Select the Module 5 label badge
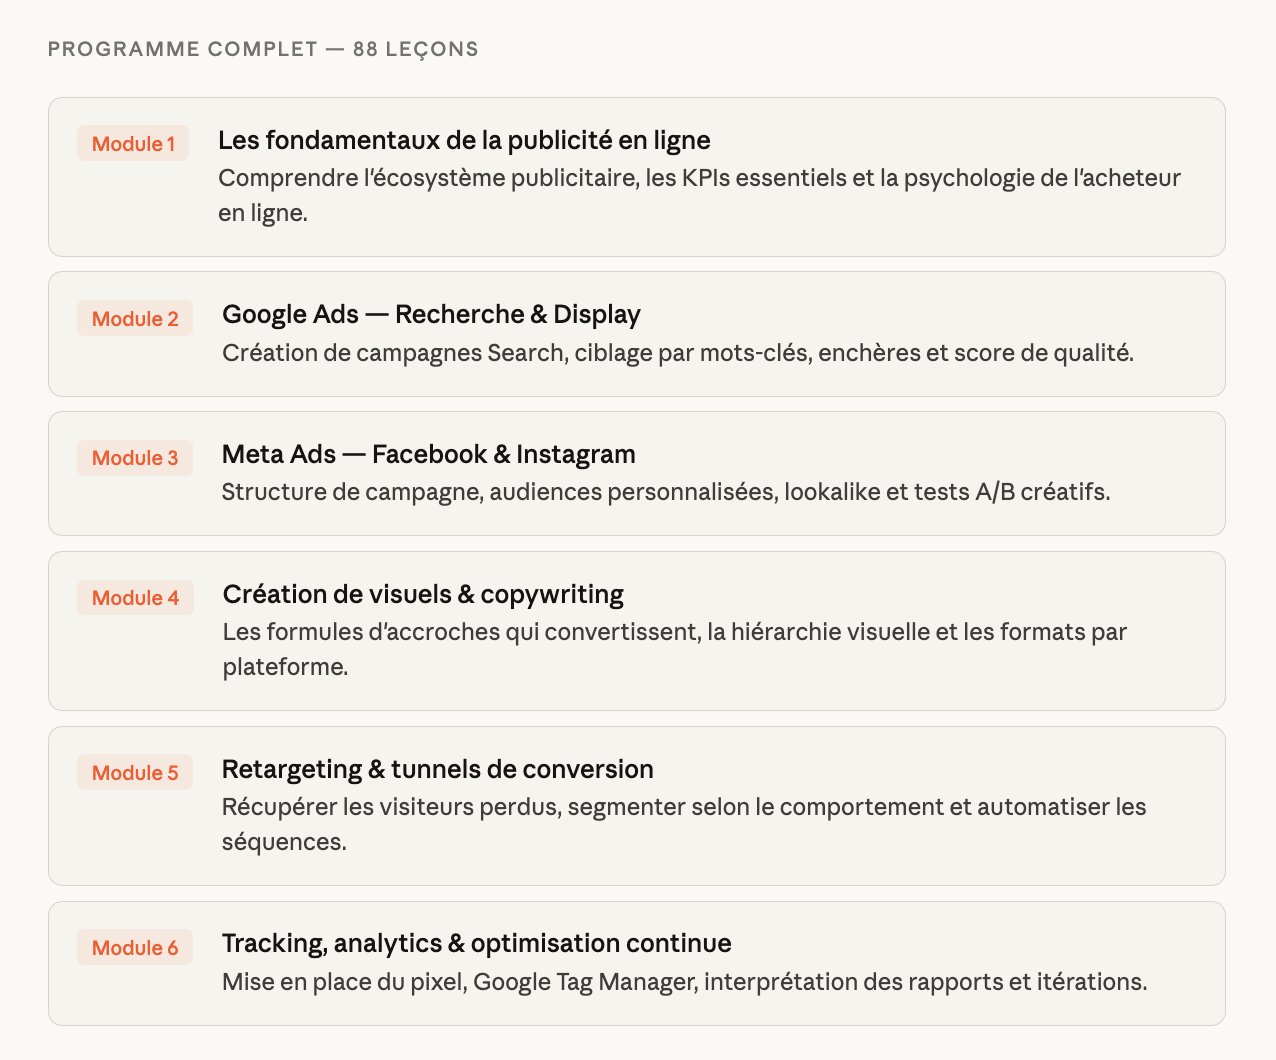This screenshot has width=1276, height=1060. pyautogui.click(x=135, y=773)
